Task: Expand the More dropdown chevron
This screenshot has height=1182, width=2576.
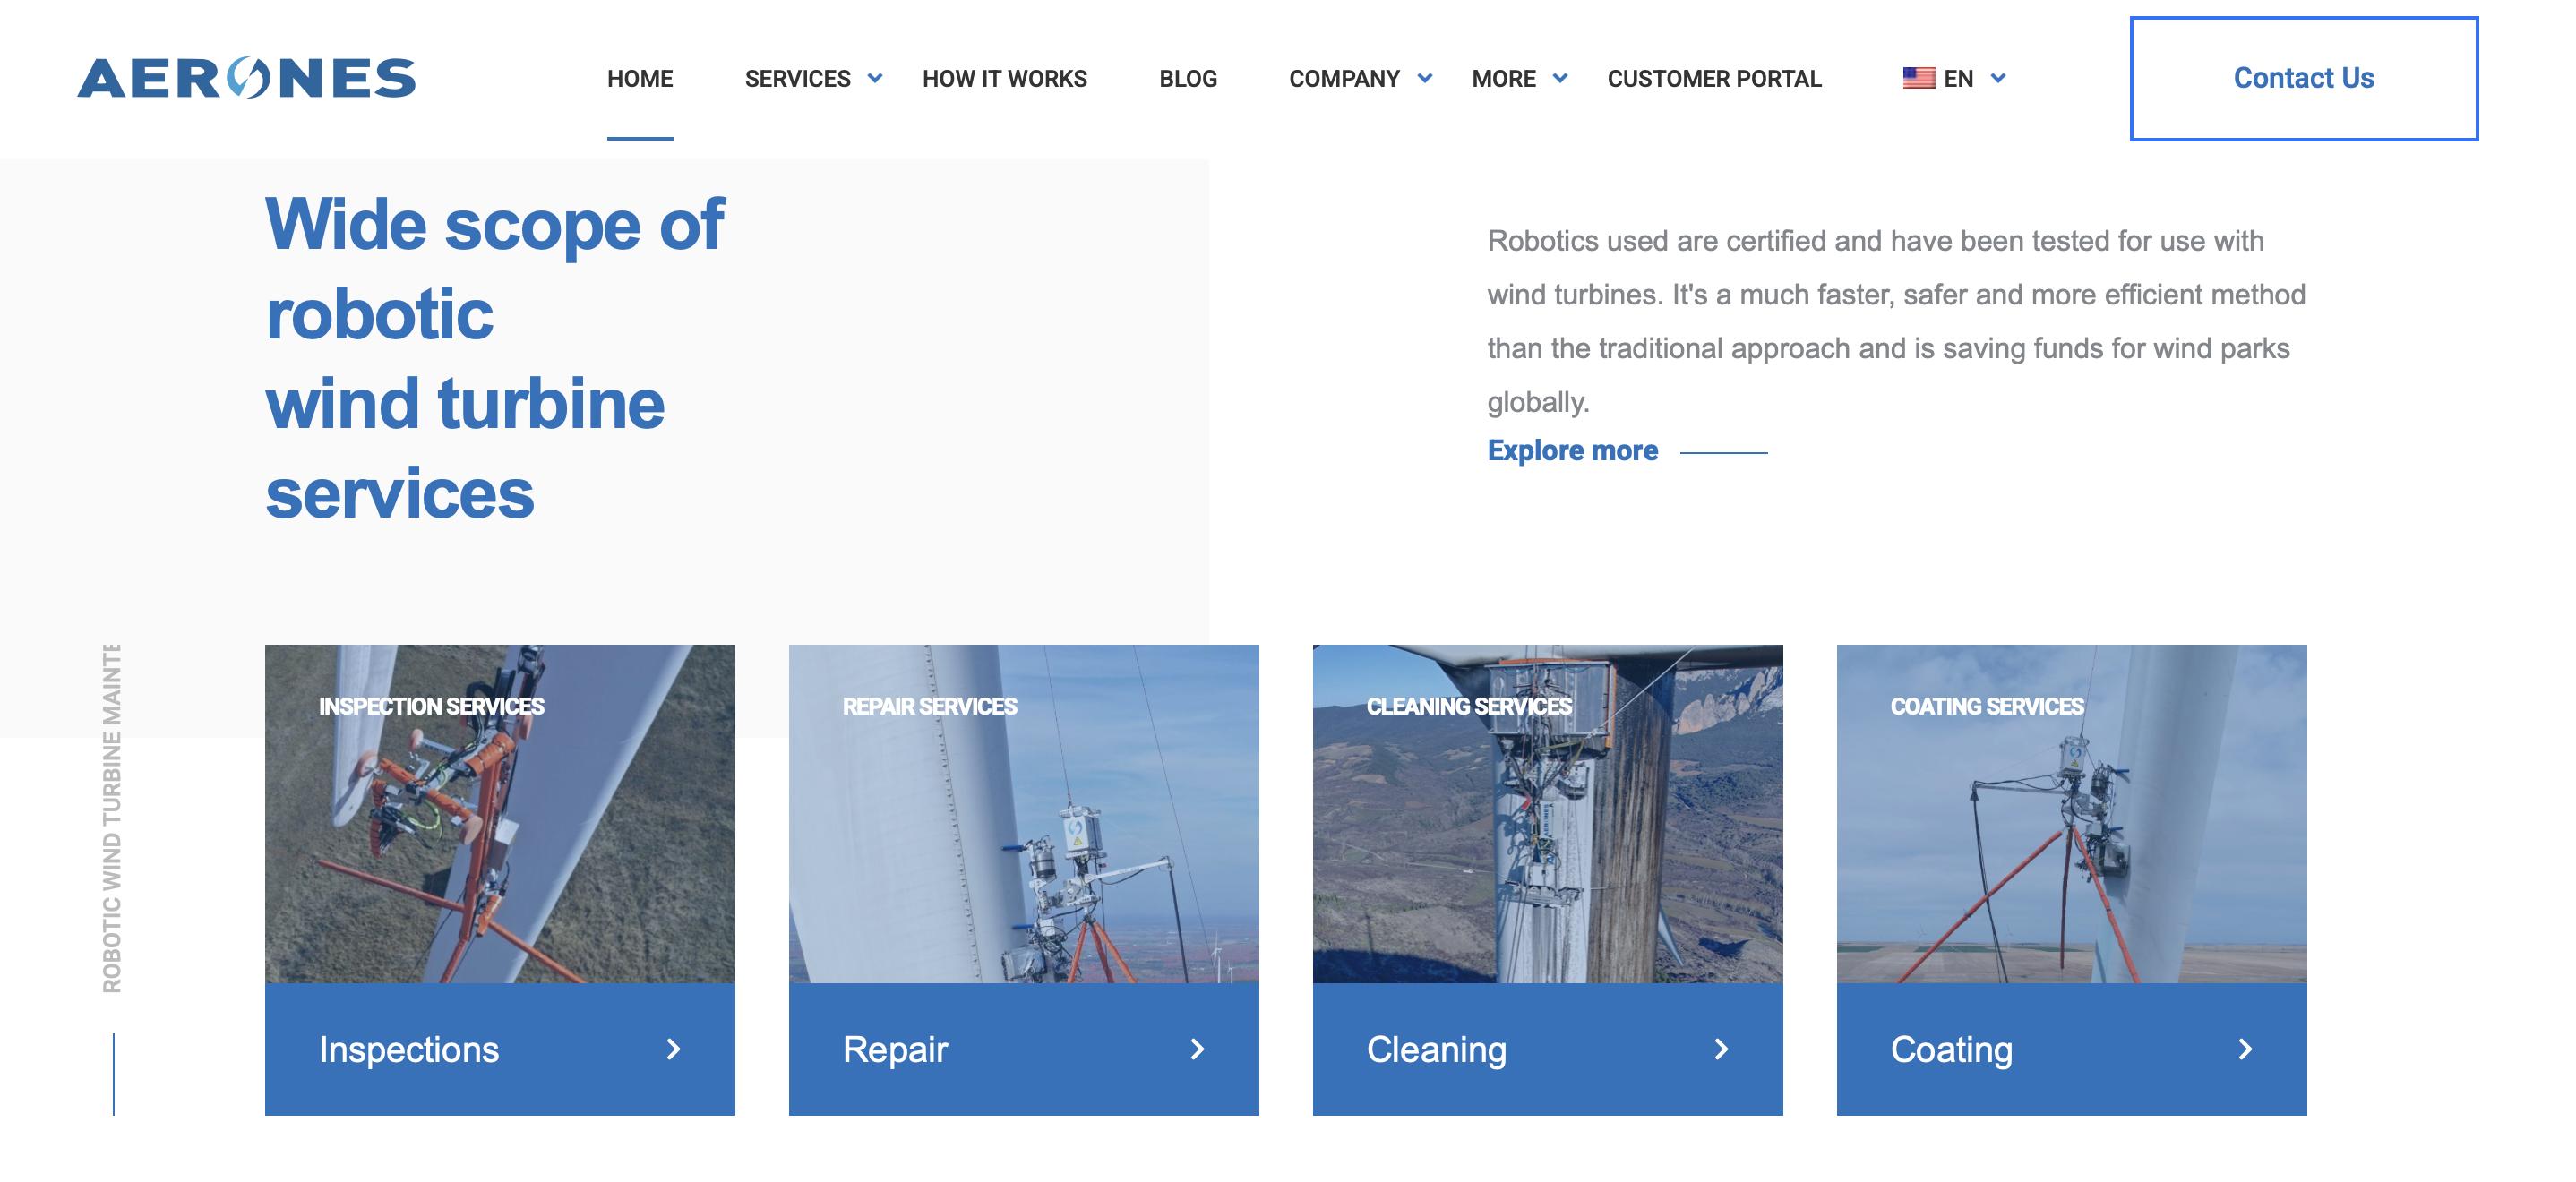Action: click(1559, 78)
